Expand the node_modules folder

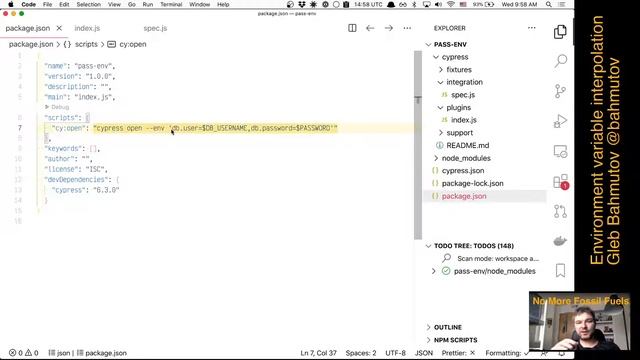click(436, 158)
